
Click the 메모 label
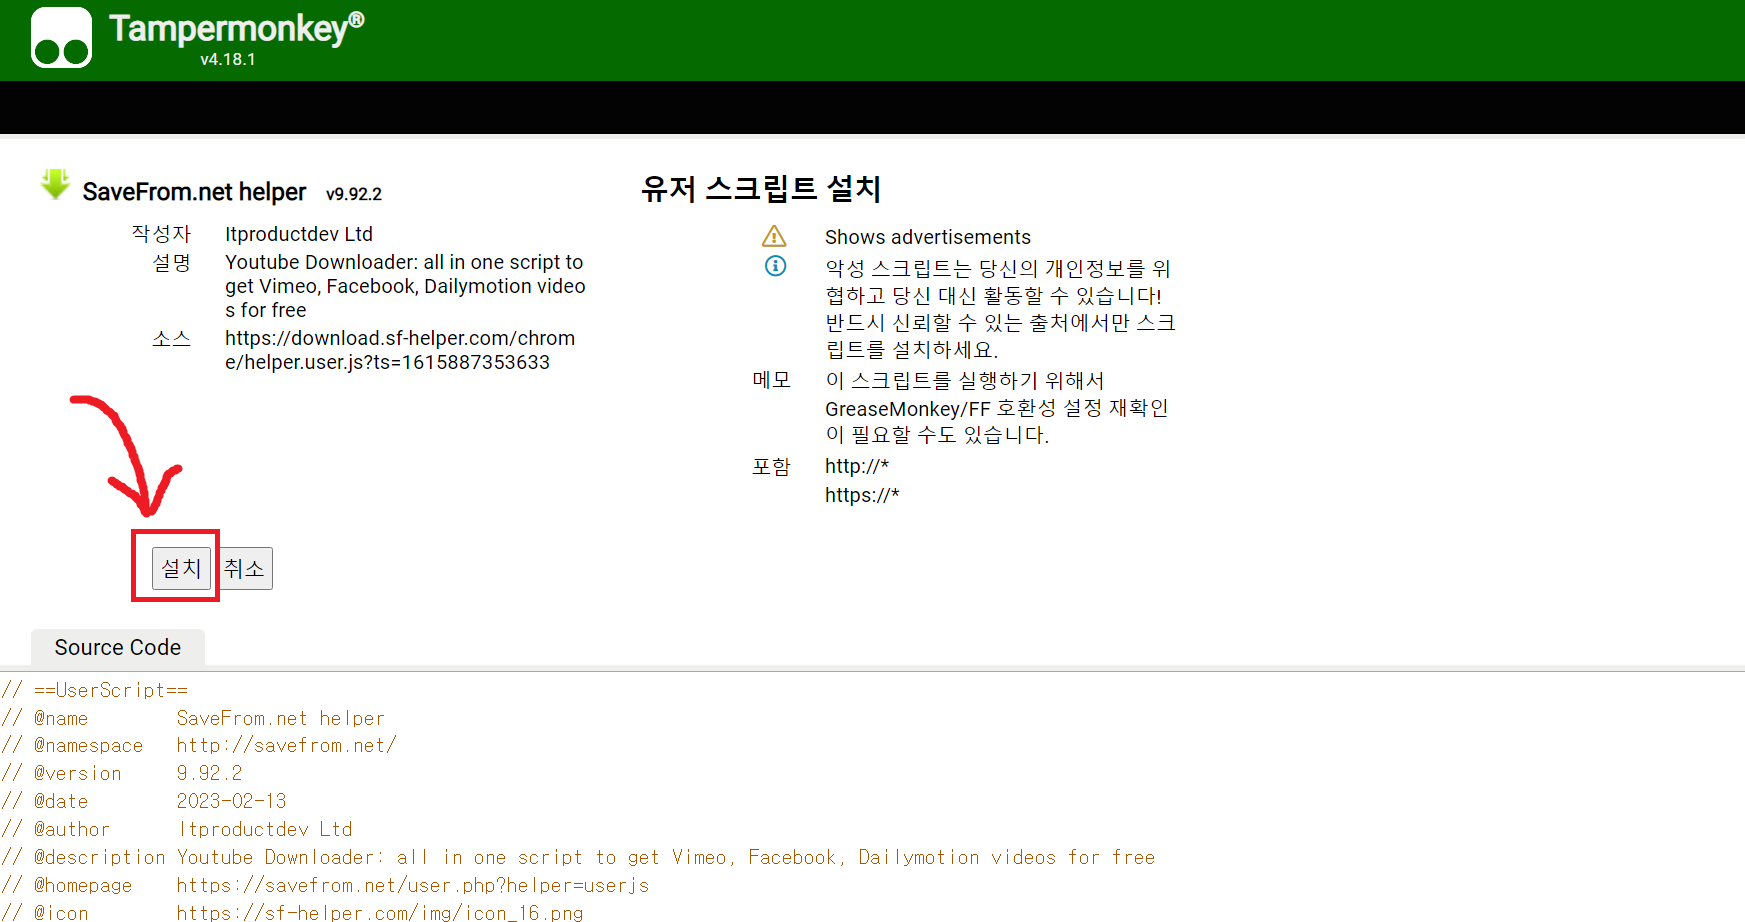[x=772, y=380]
